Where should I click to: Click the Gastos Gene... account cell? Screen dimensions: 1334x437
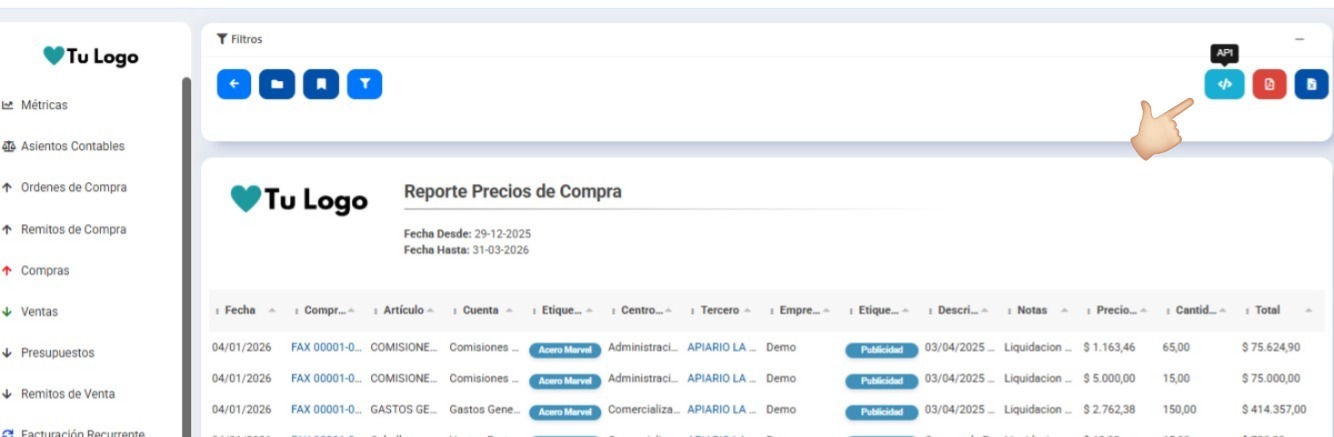484,409
